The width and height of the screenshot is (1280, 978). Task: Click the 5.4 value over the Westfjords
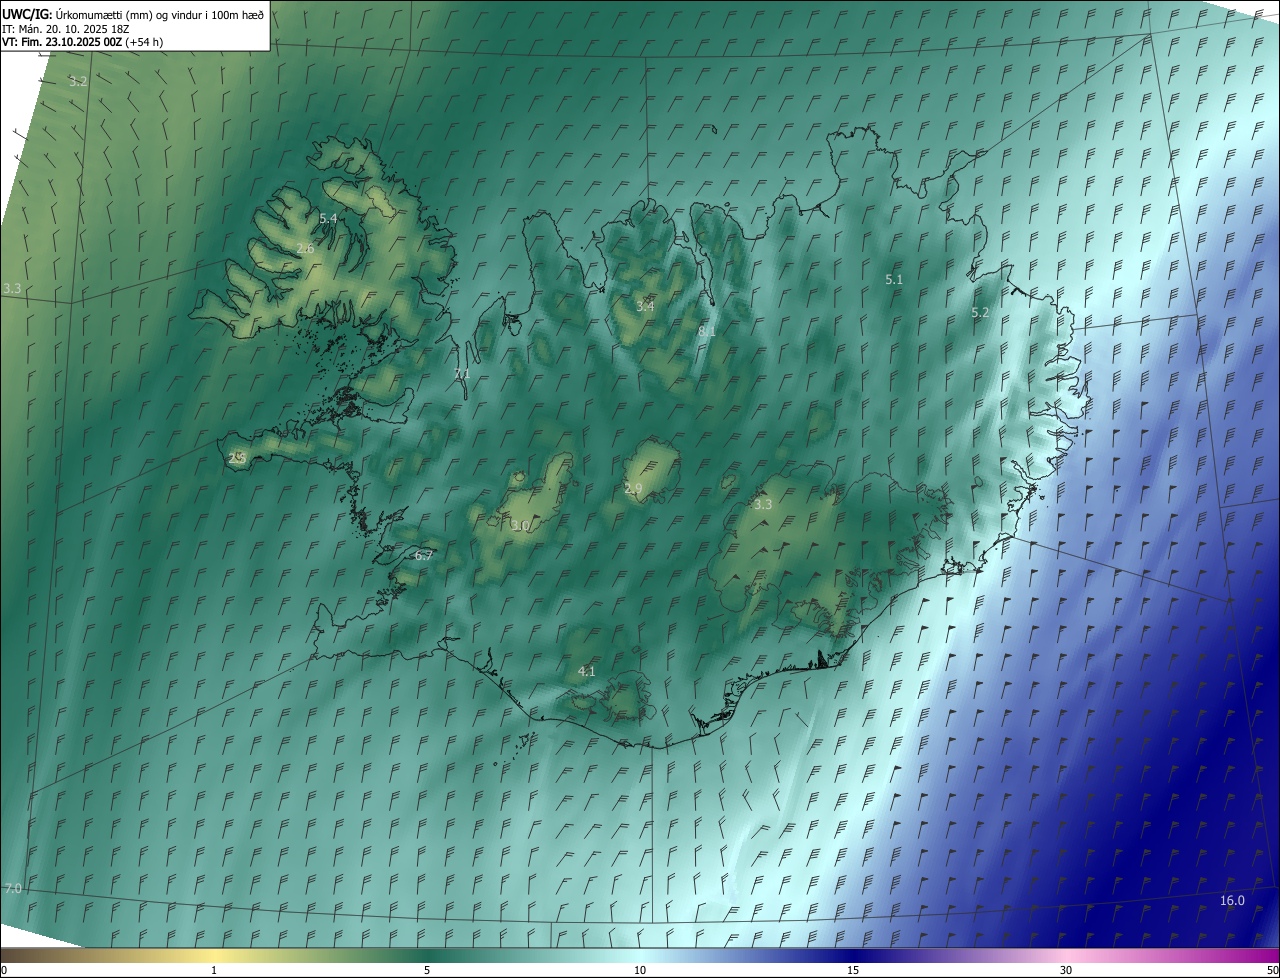pyautogui.click(x=328, y=218)
